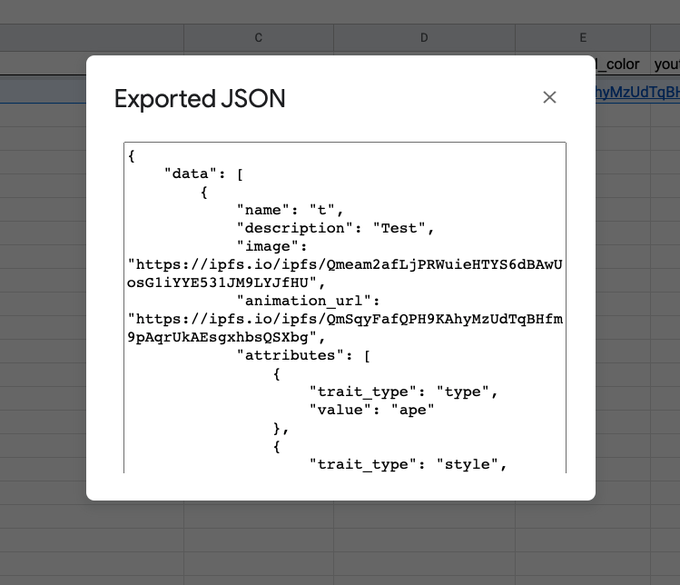The height and width of the screenshot is (585, 680).
Task: Select column E header in spreadsheet
Action: 583,38
